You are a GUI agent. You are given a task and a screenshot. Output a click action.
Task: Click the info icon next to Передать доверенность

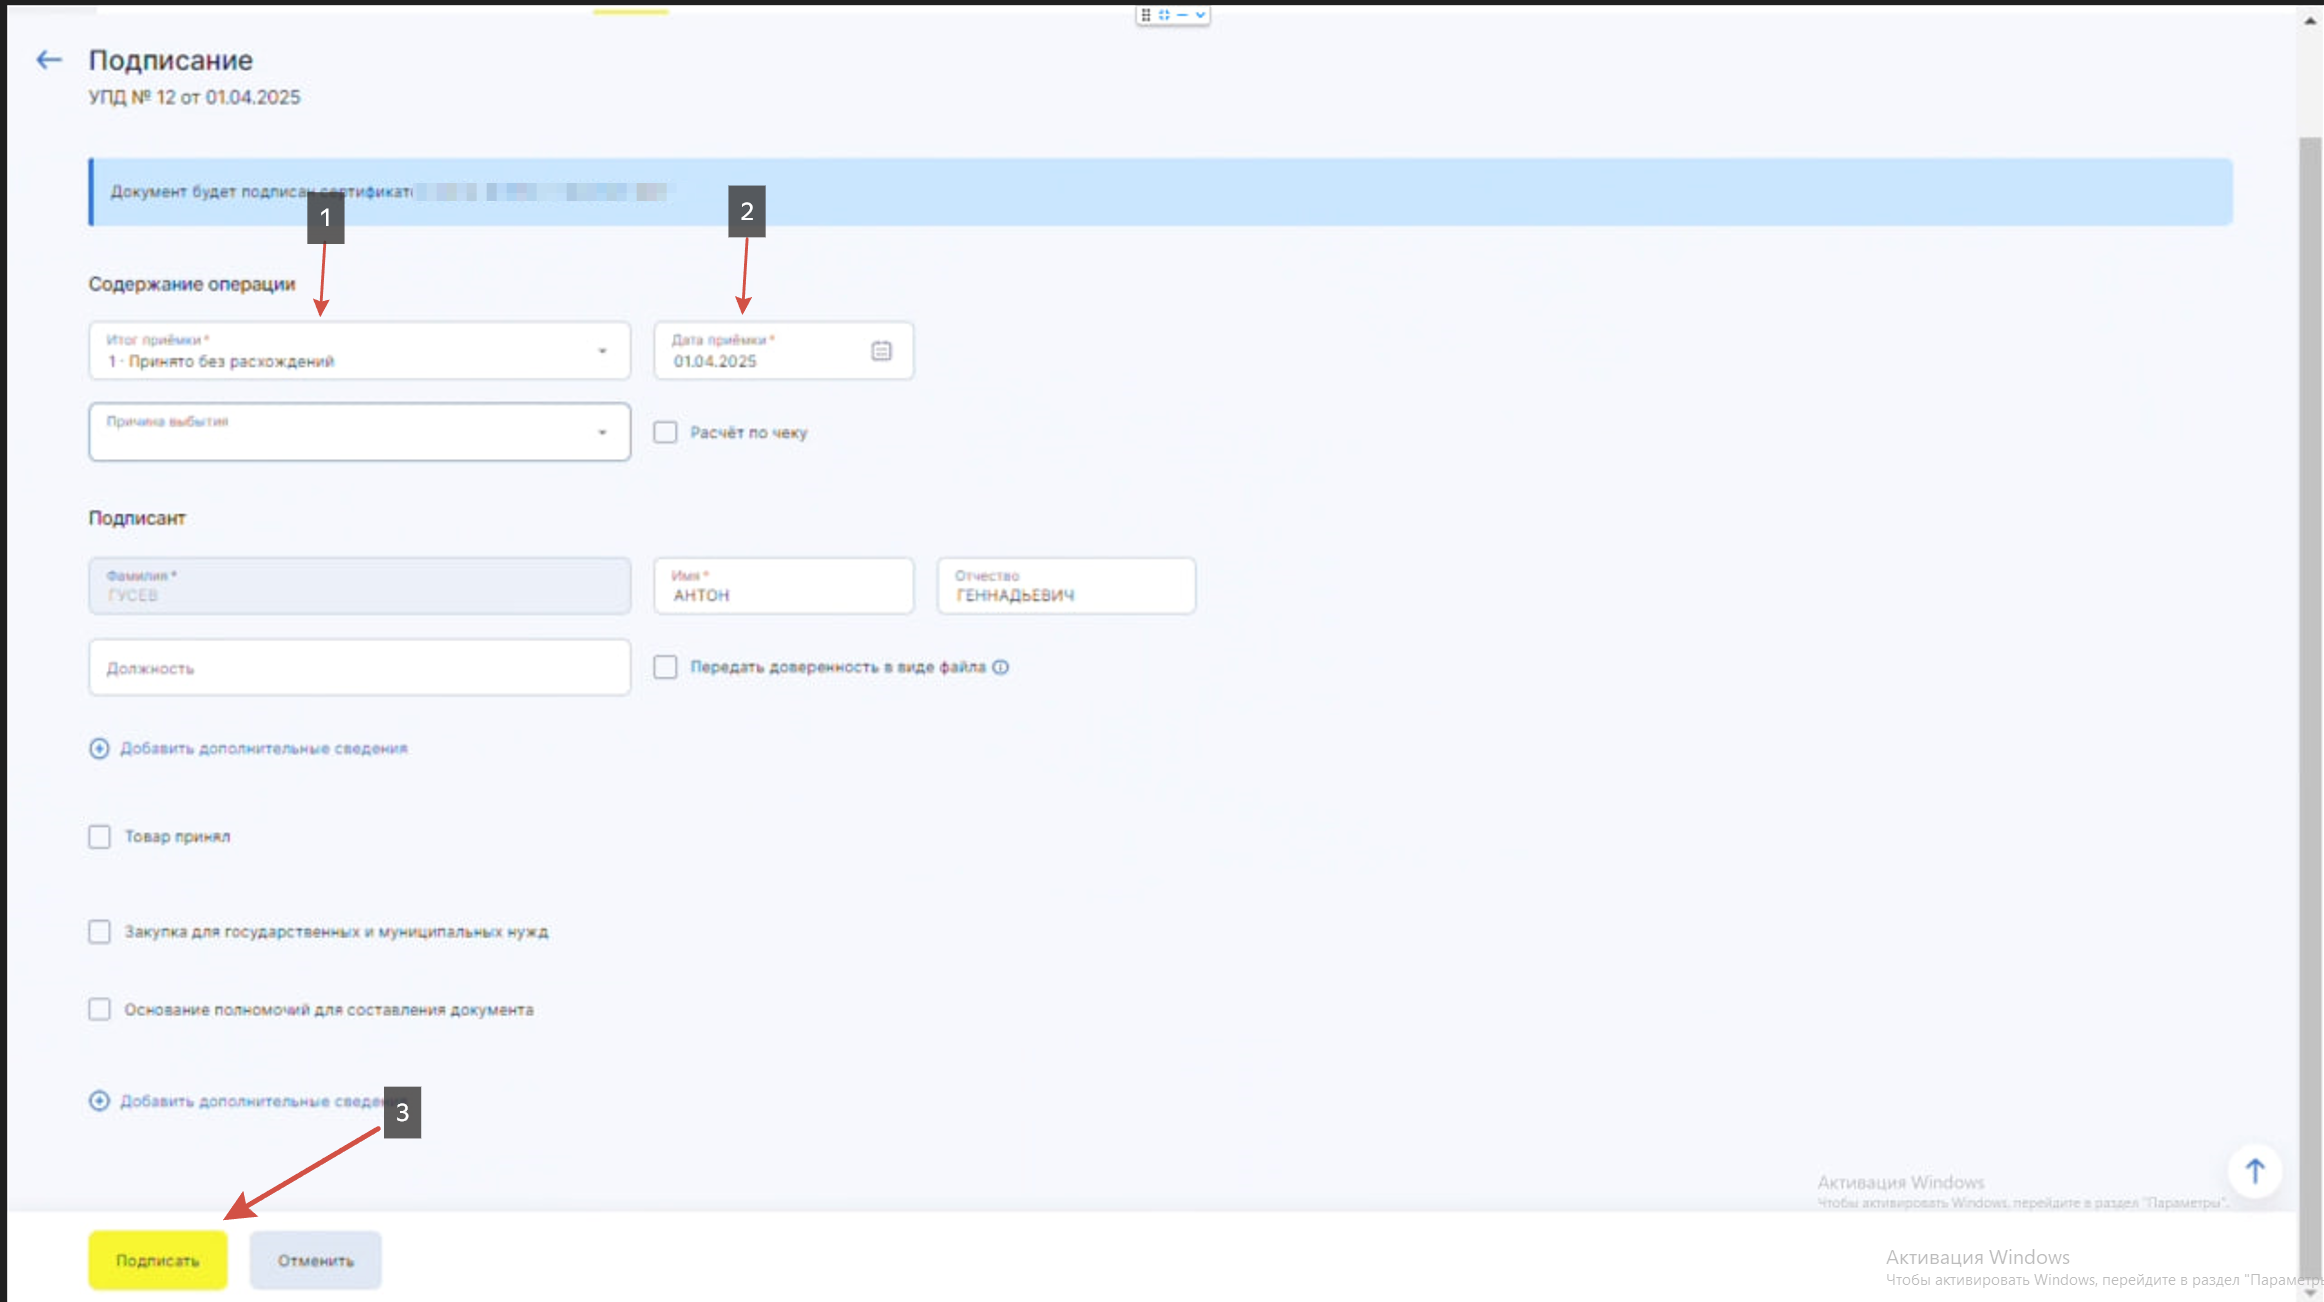click(x=1000, y=667)
